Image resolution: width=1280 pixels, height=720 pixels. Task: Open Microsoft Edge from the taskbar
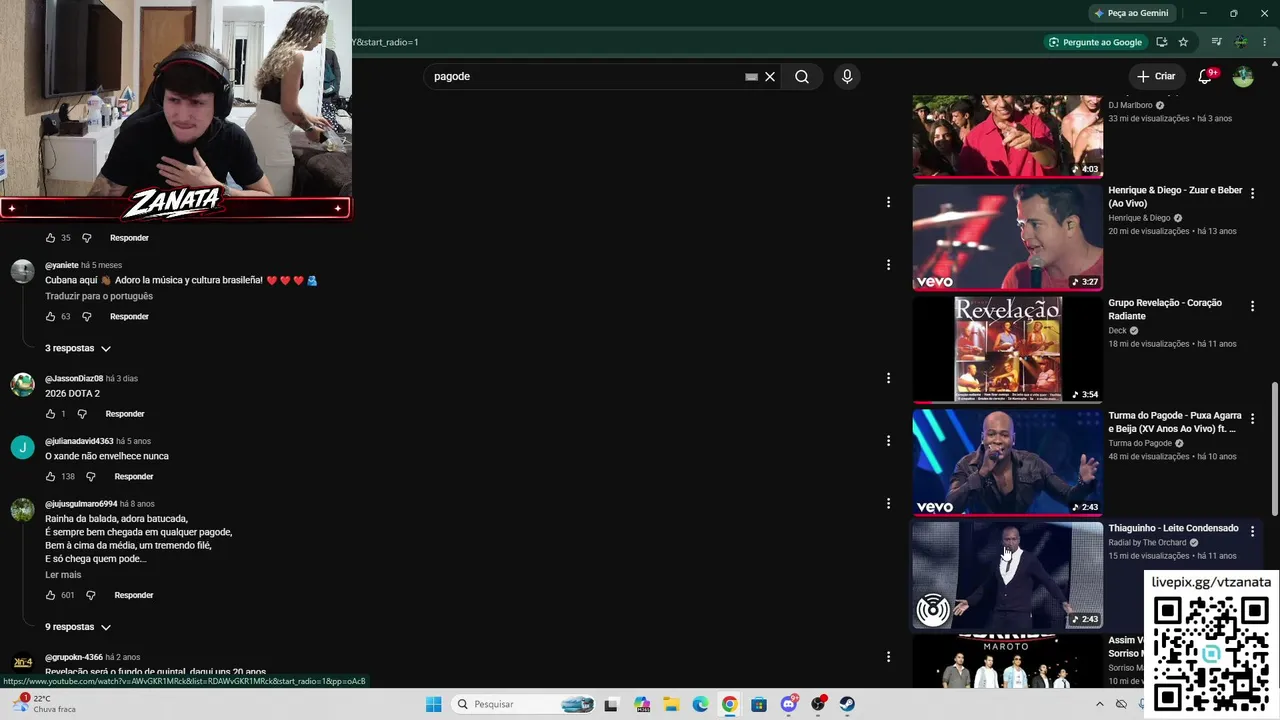click(700, 704)
